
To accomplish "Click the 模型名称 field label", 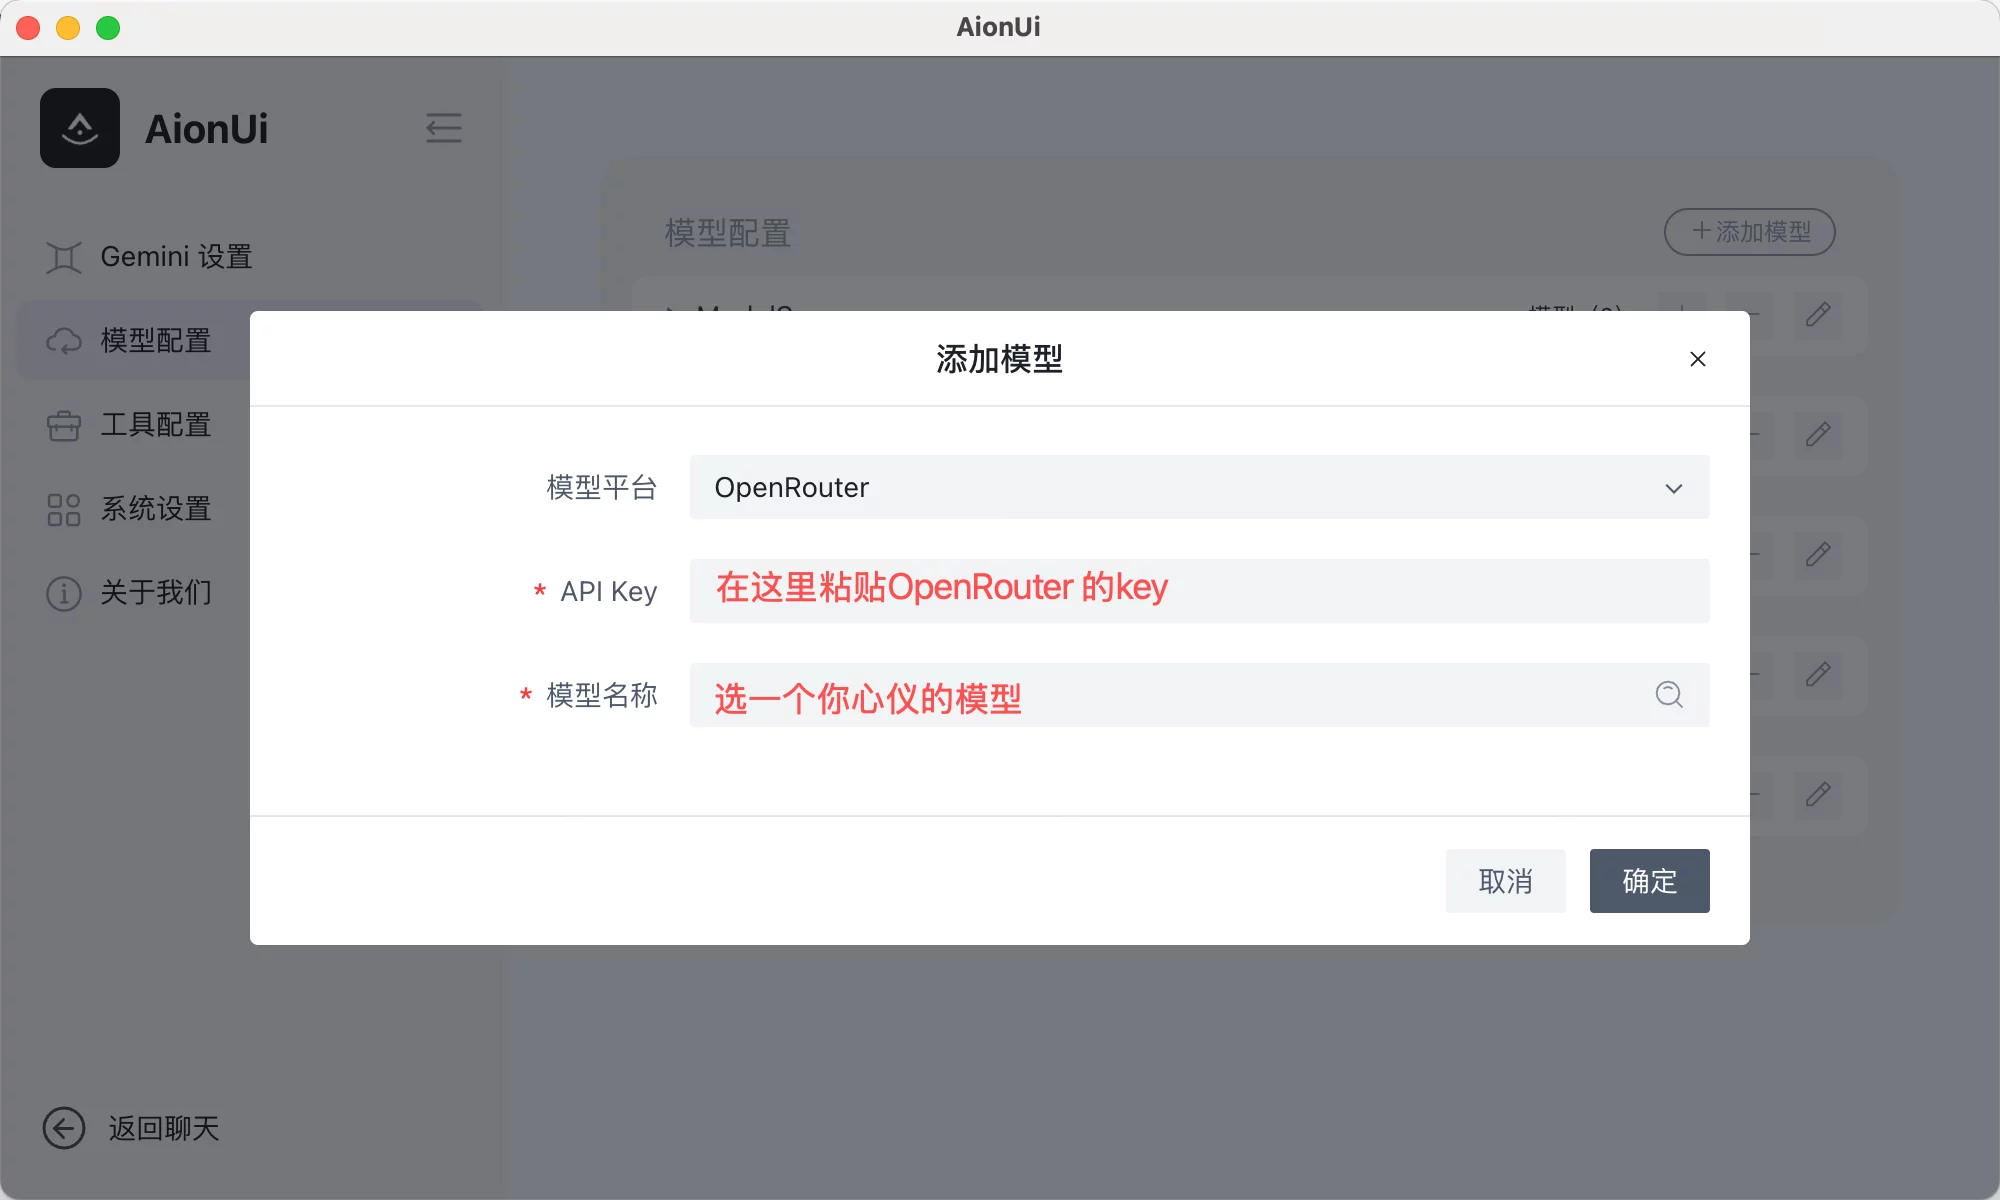I will pos(602,695).
